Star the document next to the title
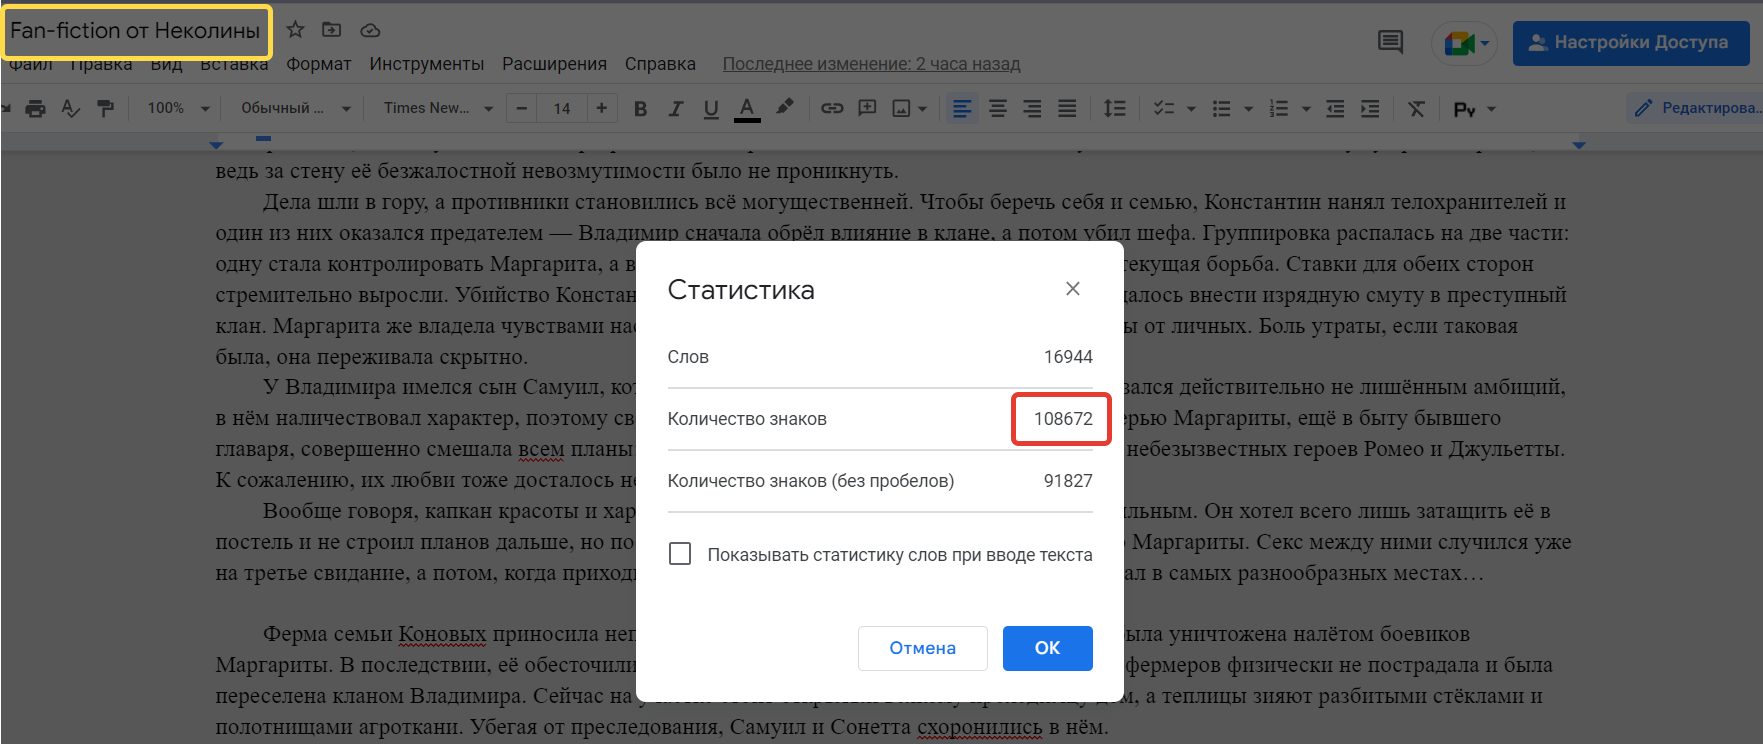The height and width of the screenshot is (744, 1763). click(295, 30)
